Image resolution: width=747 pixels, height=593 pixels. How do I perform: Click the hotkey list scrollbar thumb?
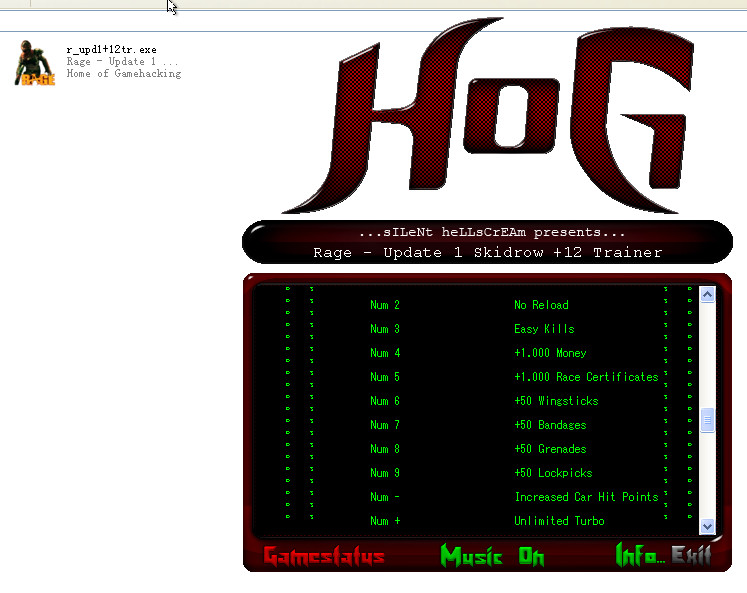point(707,420)
